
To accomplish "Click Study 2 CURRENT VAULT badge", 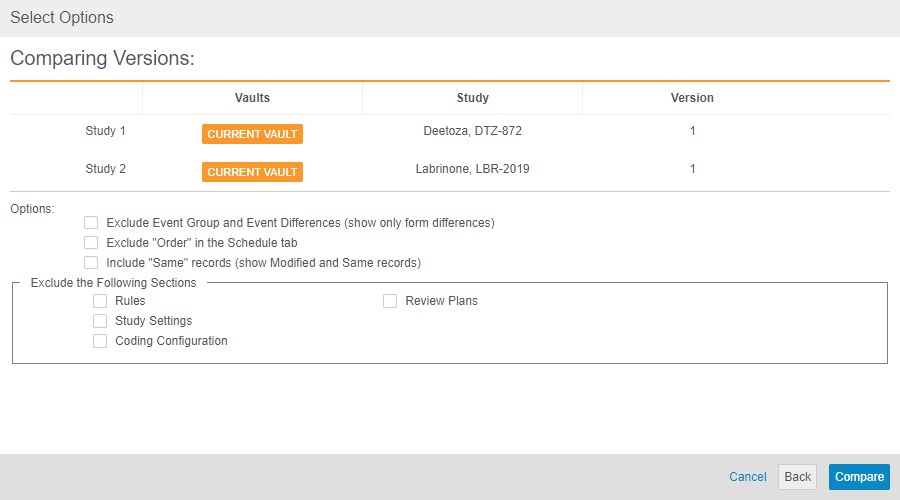I will [252, 172].
